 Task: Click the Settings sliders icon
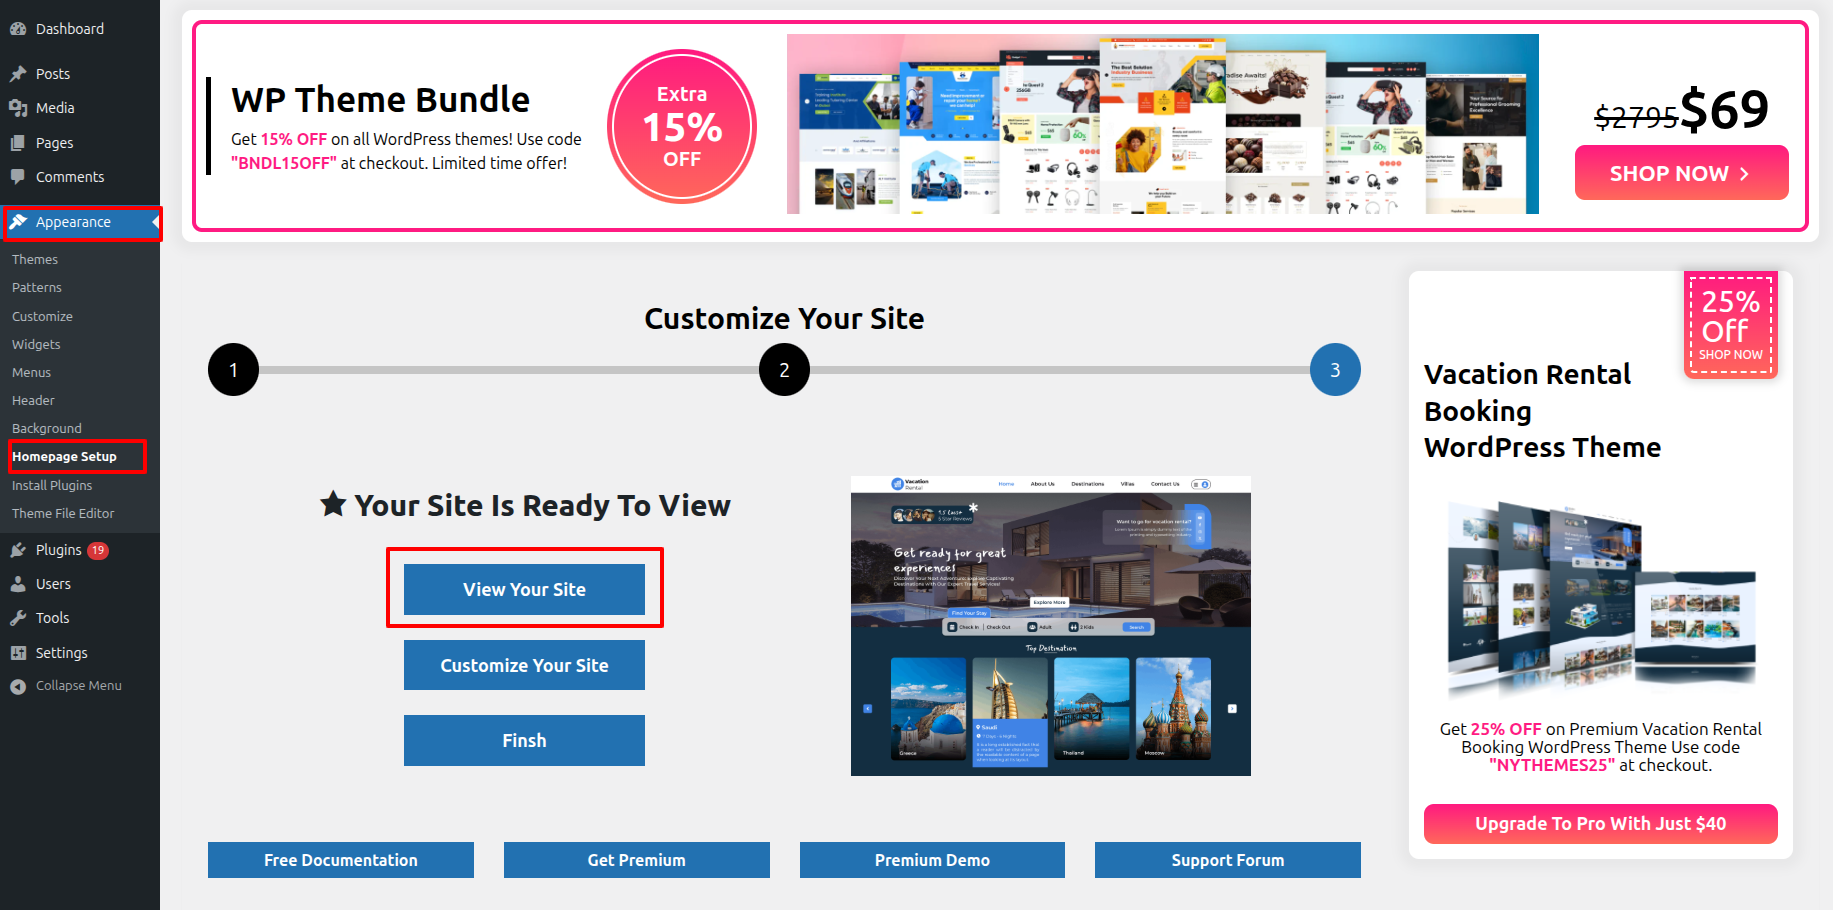[18, 653]
